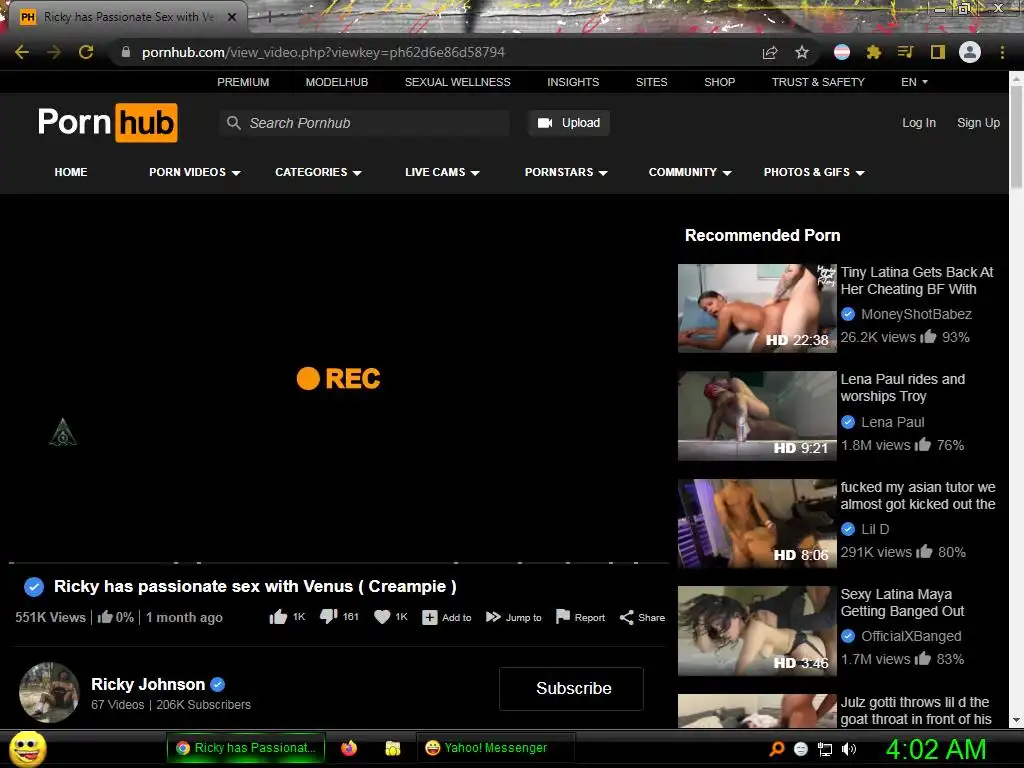Switch to Yahoo! Messenger taskbar item
The height and width of the screenshot is (768, 1024).
tap(496, 748)
